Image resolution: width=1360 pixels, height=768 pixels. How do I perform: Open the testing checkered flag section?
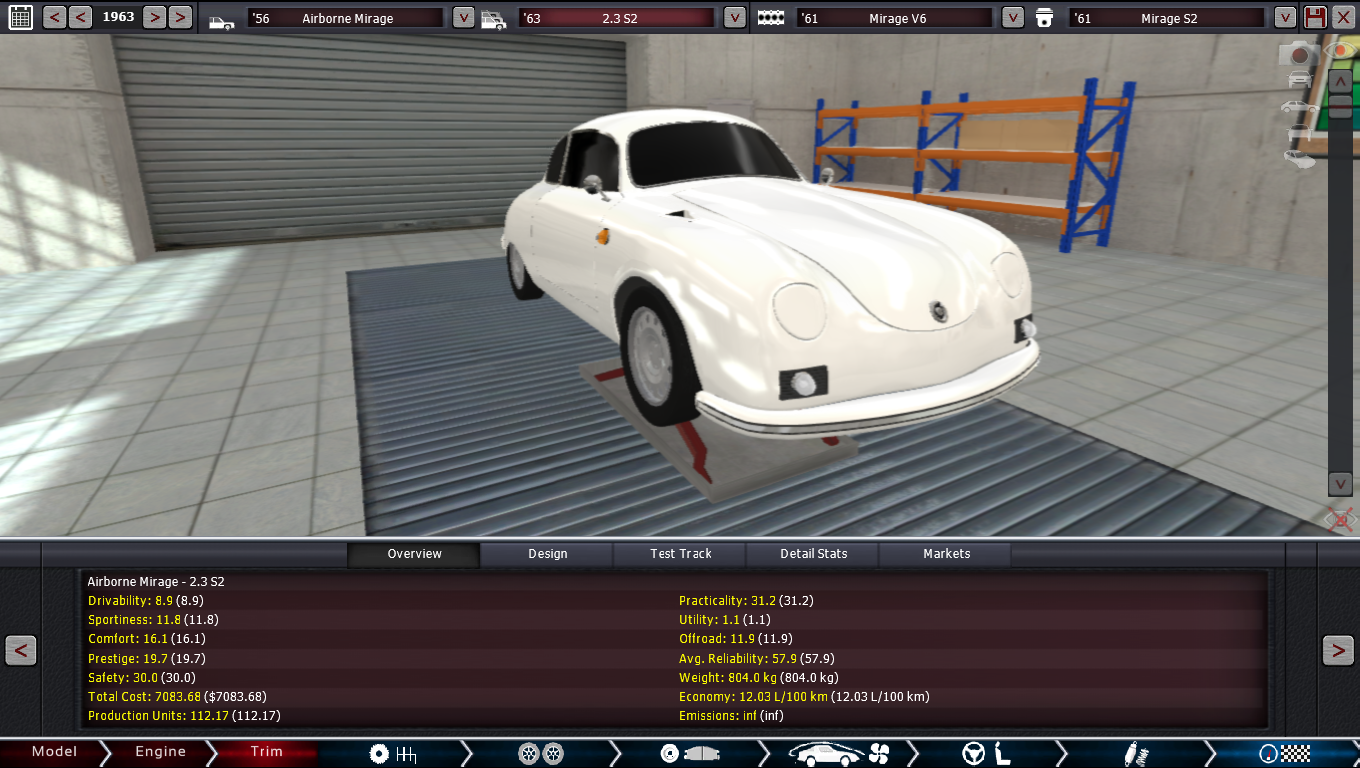pos(1285,753)
